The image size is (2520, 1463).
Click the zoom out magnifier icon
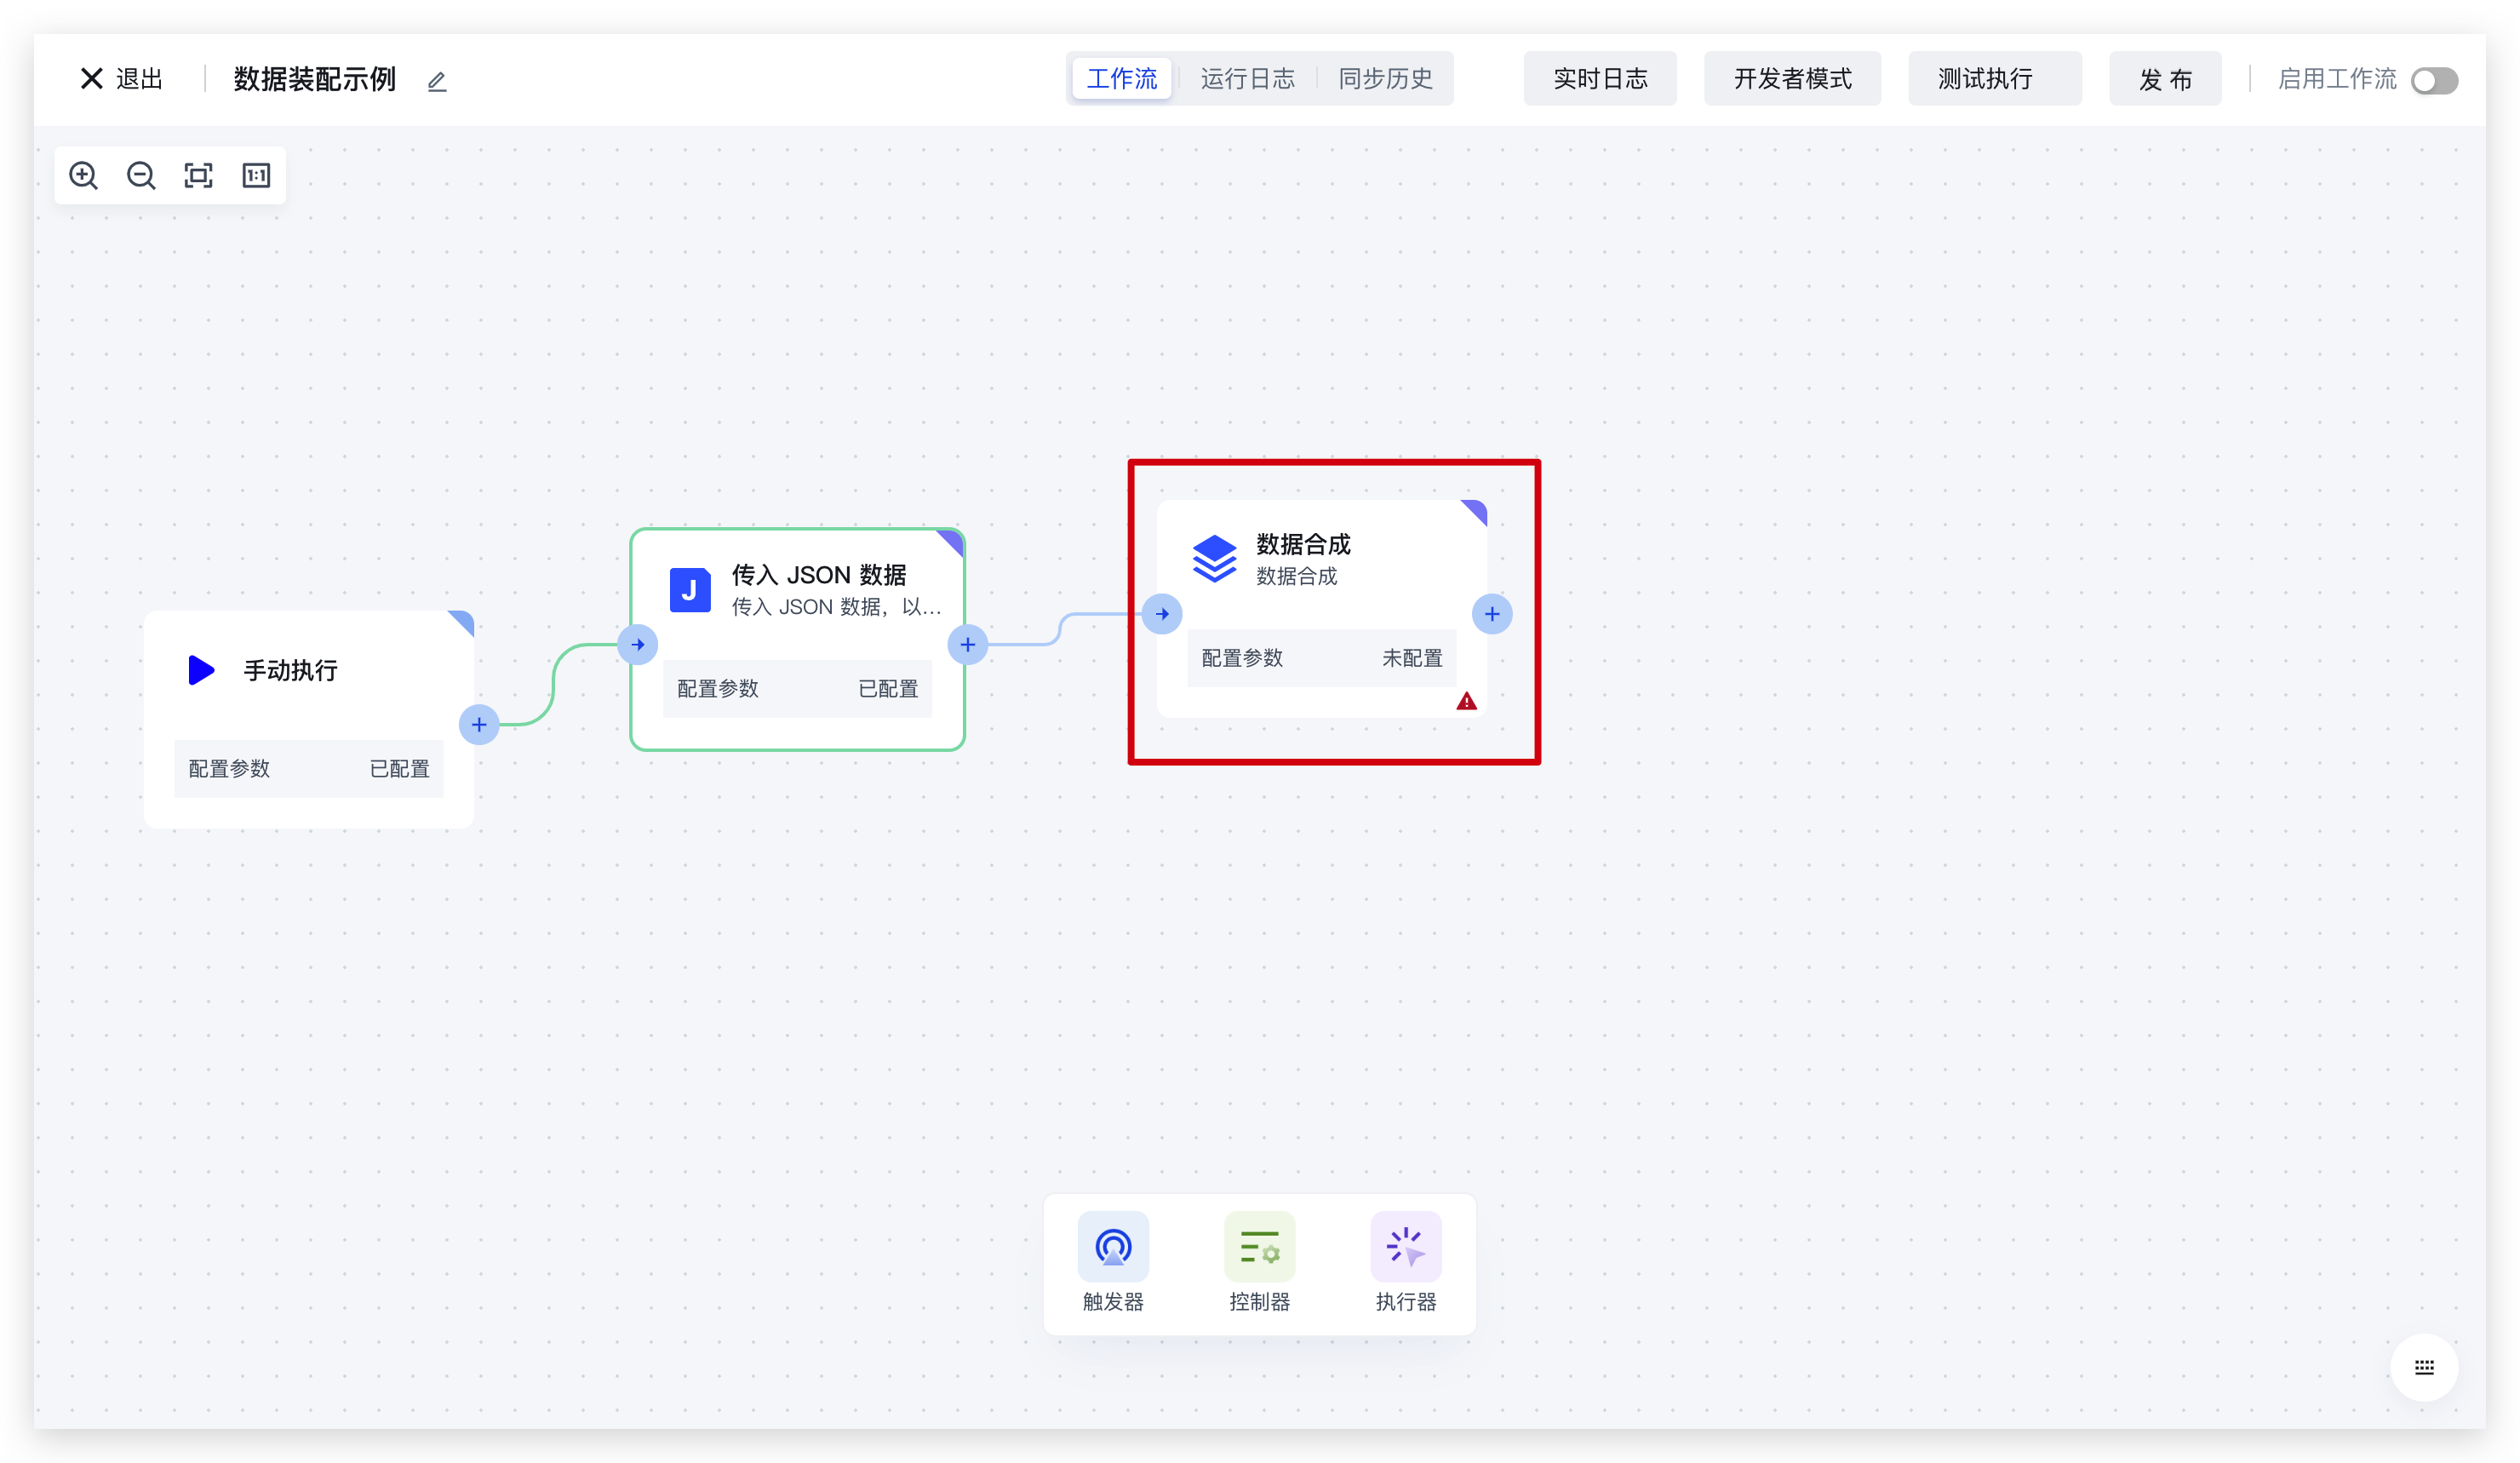click(x=141, y=176)
